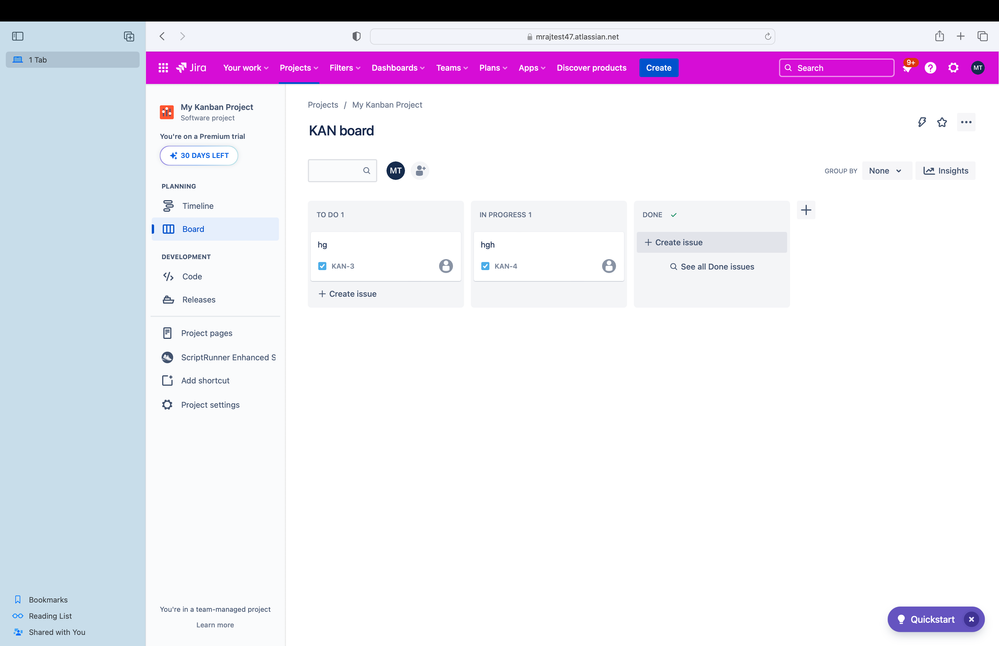
Task: Expand Teams dropdown menu
Action: [452, 68]
